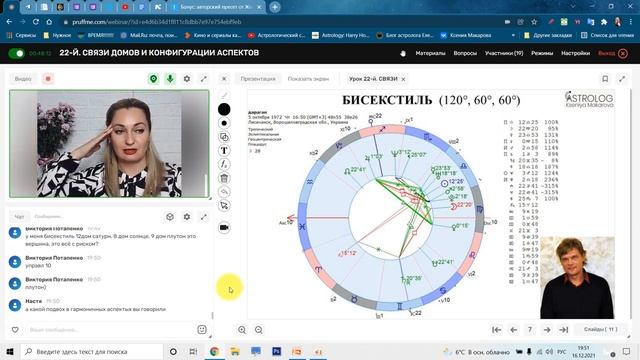Expand the video panel to fullscreen
This screenshot has width=640, height=360.
tap(203, 79)
